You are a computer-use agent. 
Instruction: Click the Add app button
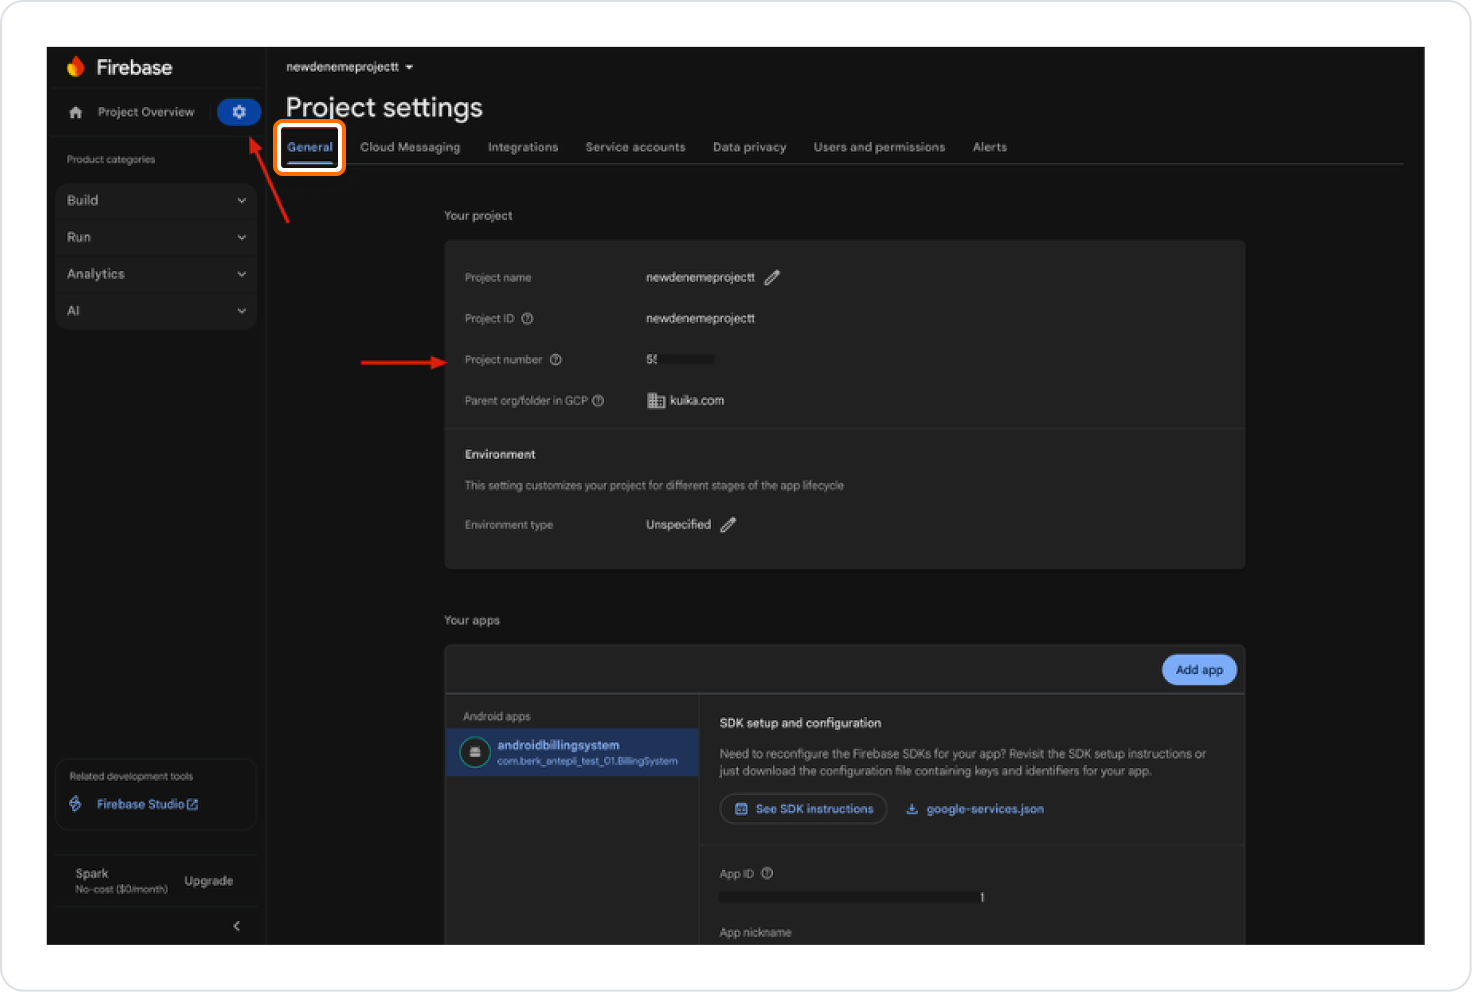click(x=1199, y=670)
